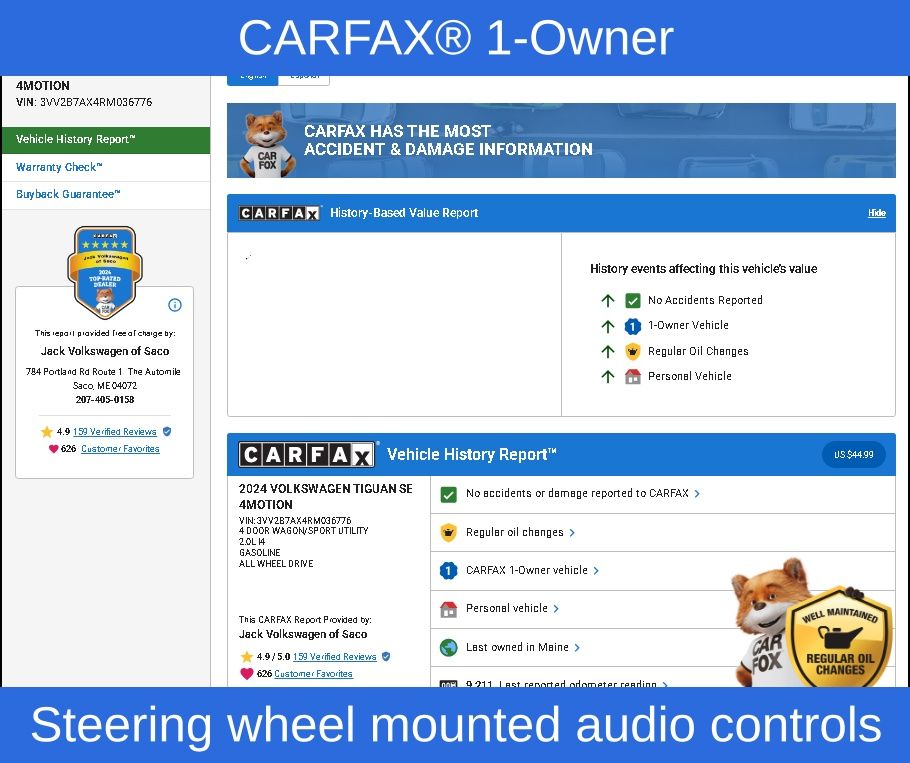
Task: Click the US $44.99 price button
Action: click(x=854, y=454)
